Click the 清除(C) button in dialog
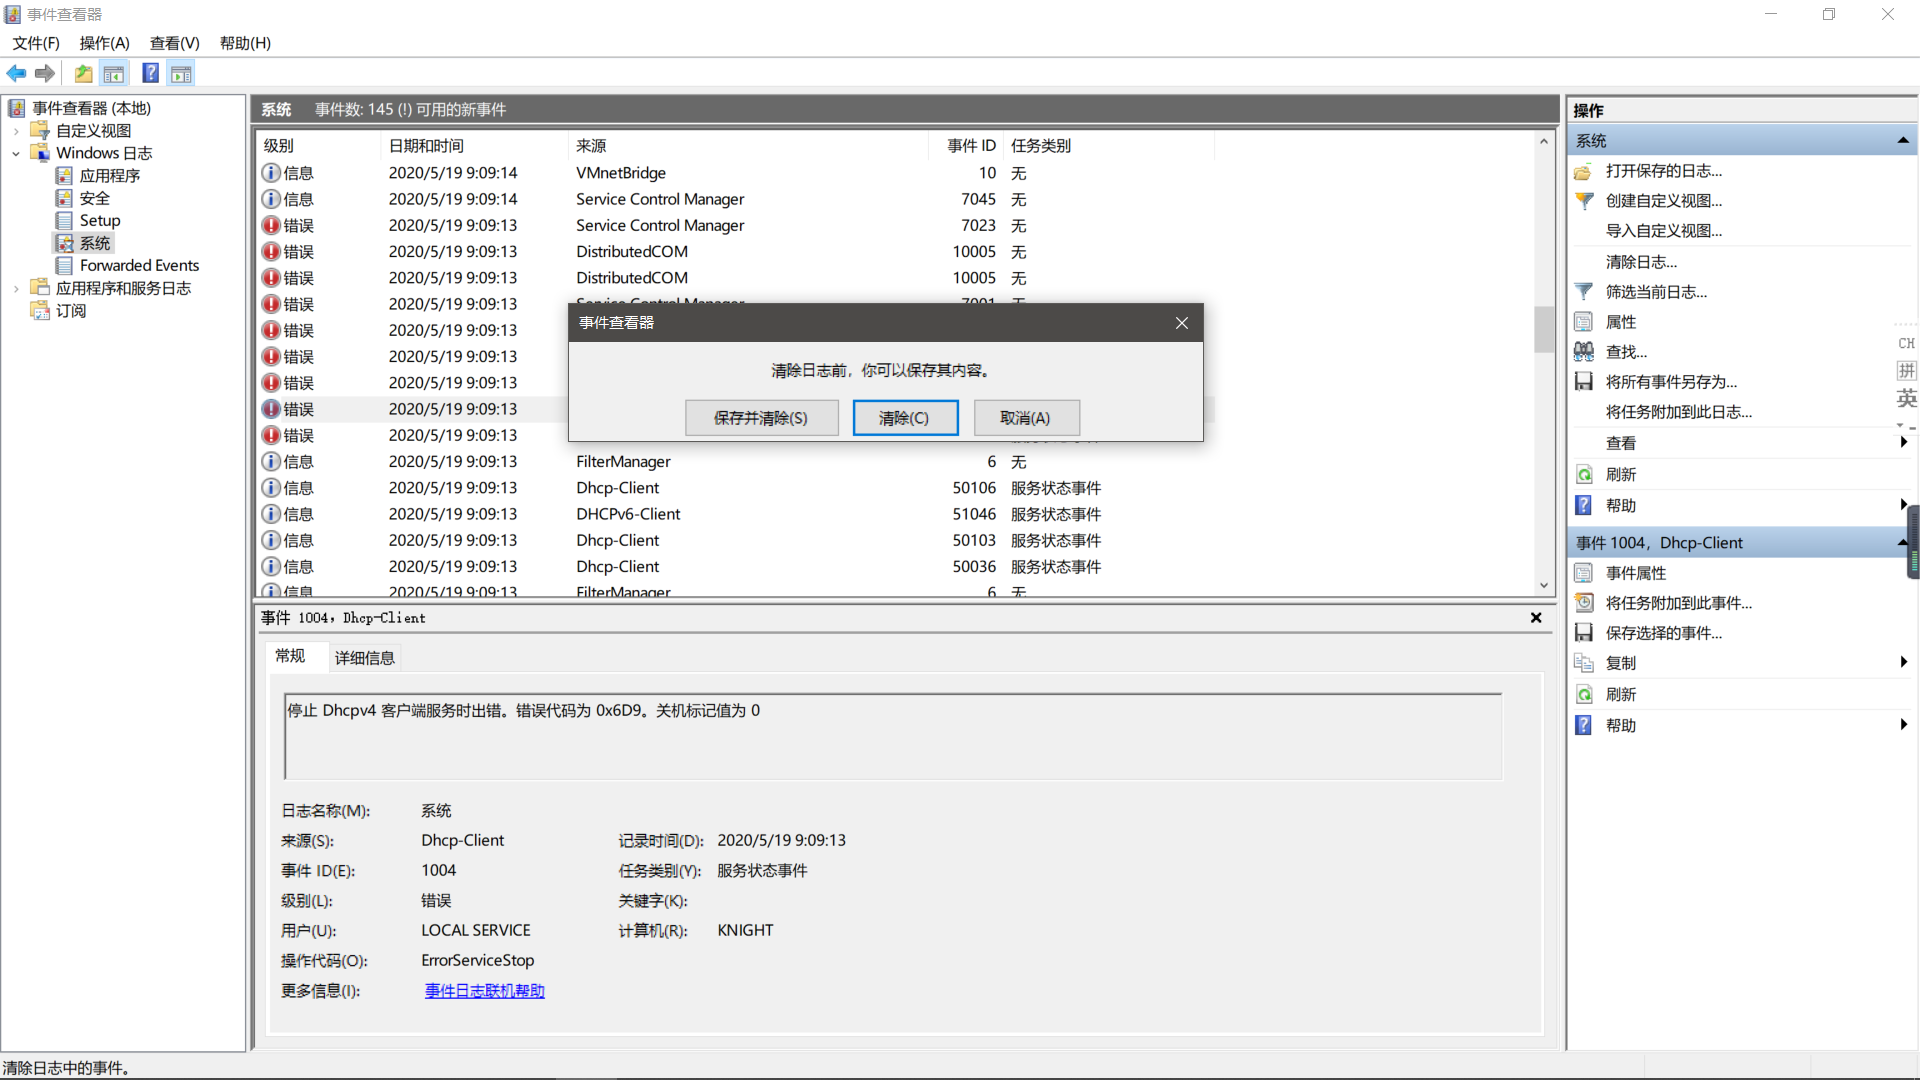This screenshot has height=1080, width=1920. tap(905, 418)
